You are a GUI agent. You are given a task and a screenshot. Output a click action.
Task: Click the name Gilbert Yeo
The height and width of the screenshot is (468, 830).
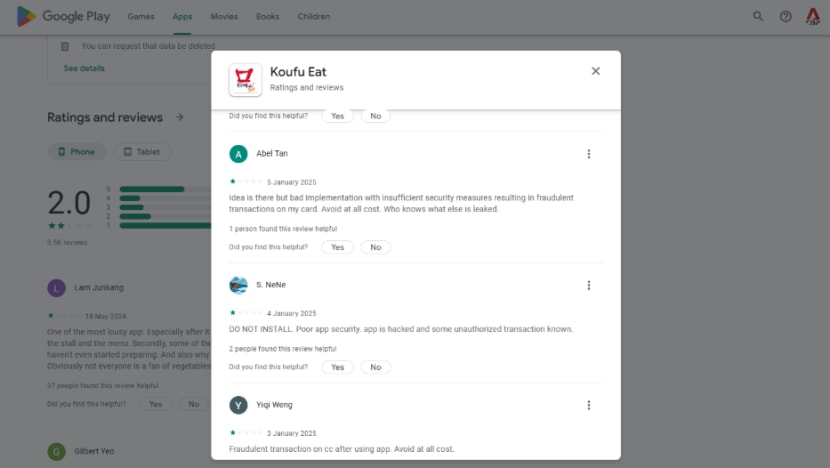[94, 451]
